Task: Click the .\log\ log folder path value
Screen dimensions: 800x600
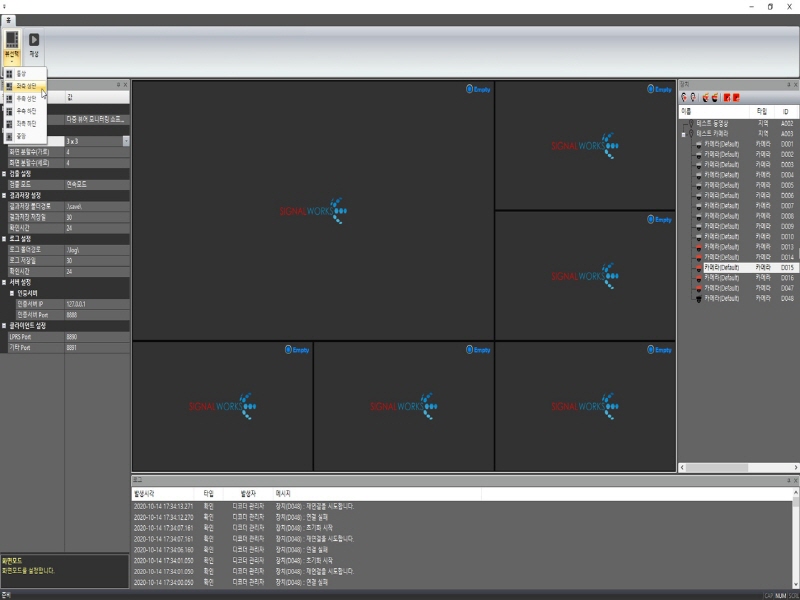Action: click(x=97, y=250)
